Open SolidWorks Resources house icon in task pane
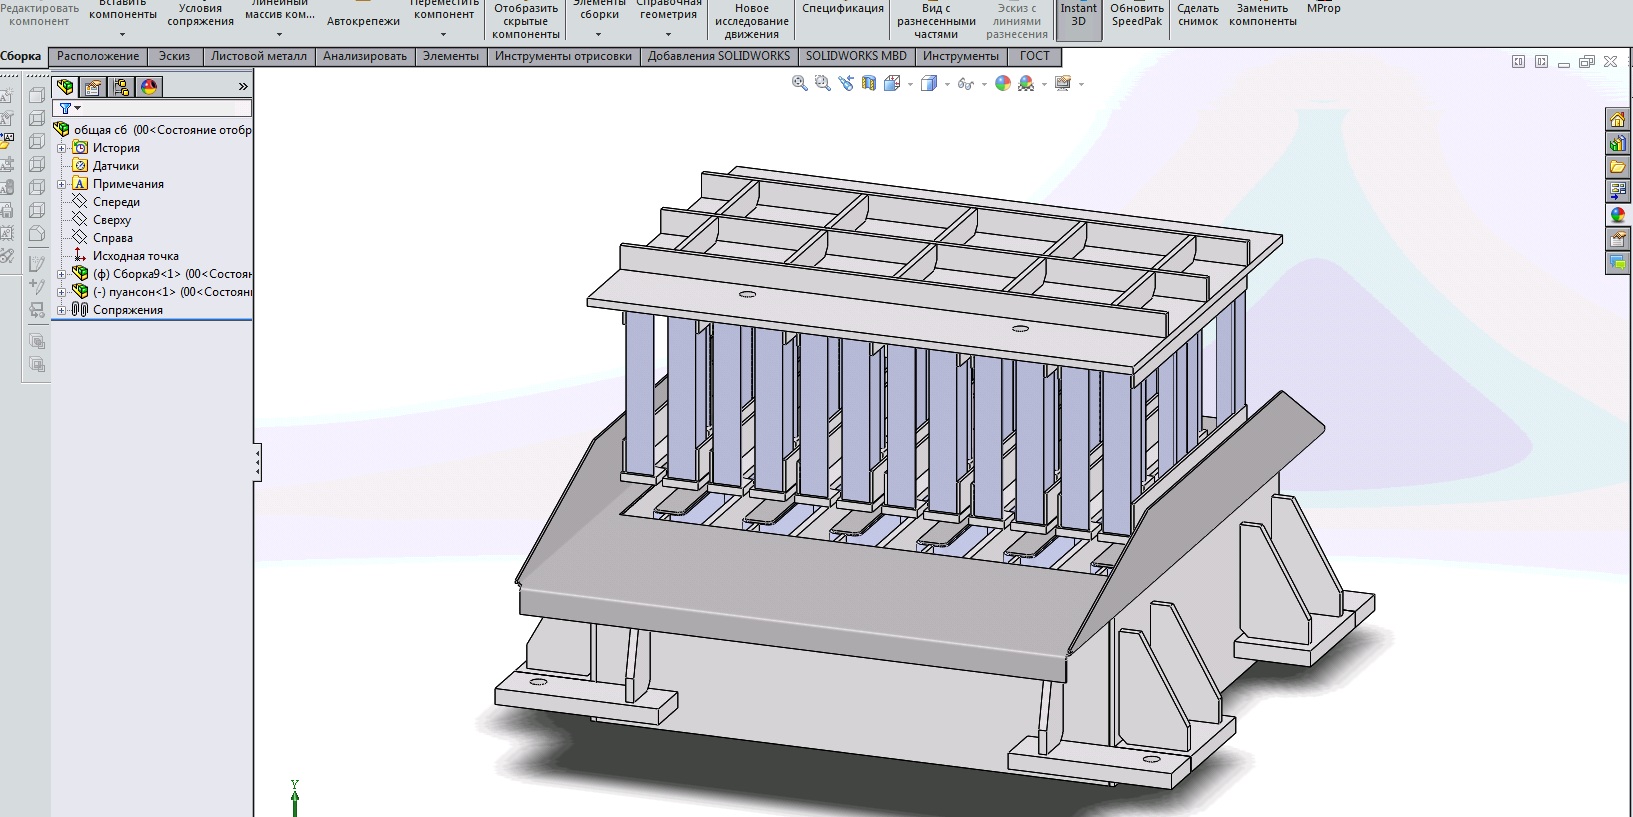This screenshot has height=817, width=1633. (x=1617, y=119)
